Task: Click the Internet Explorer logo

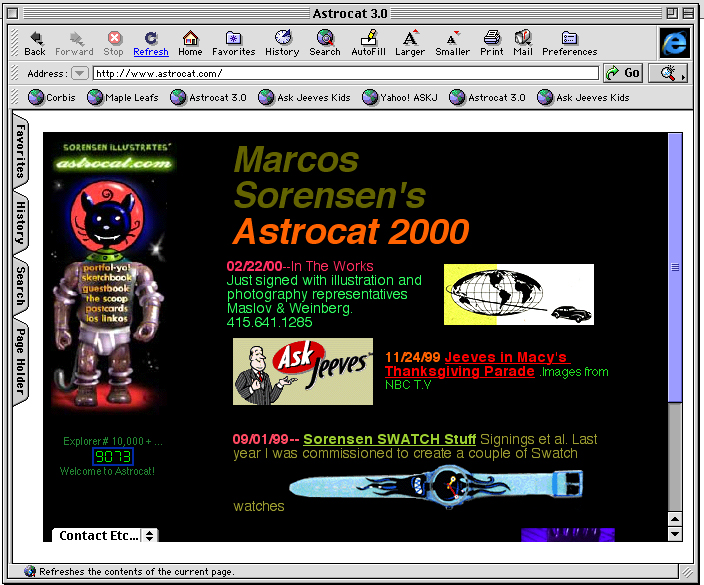Action: click(x=674, y=43)
